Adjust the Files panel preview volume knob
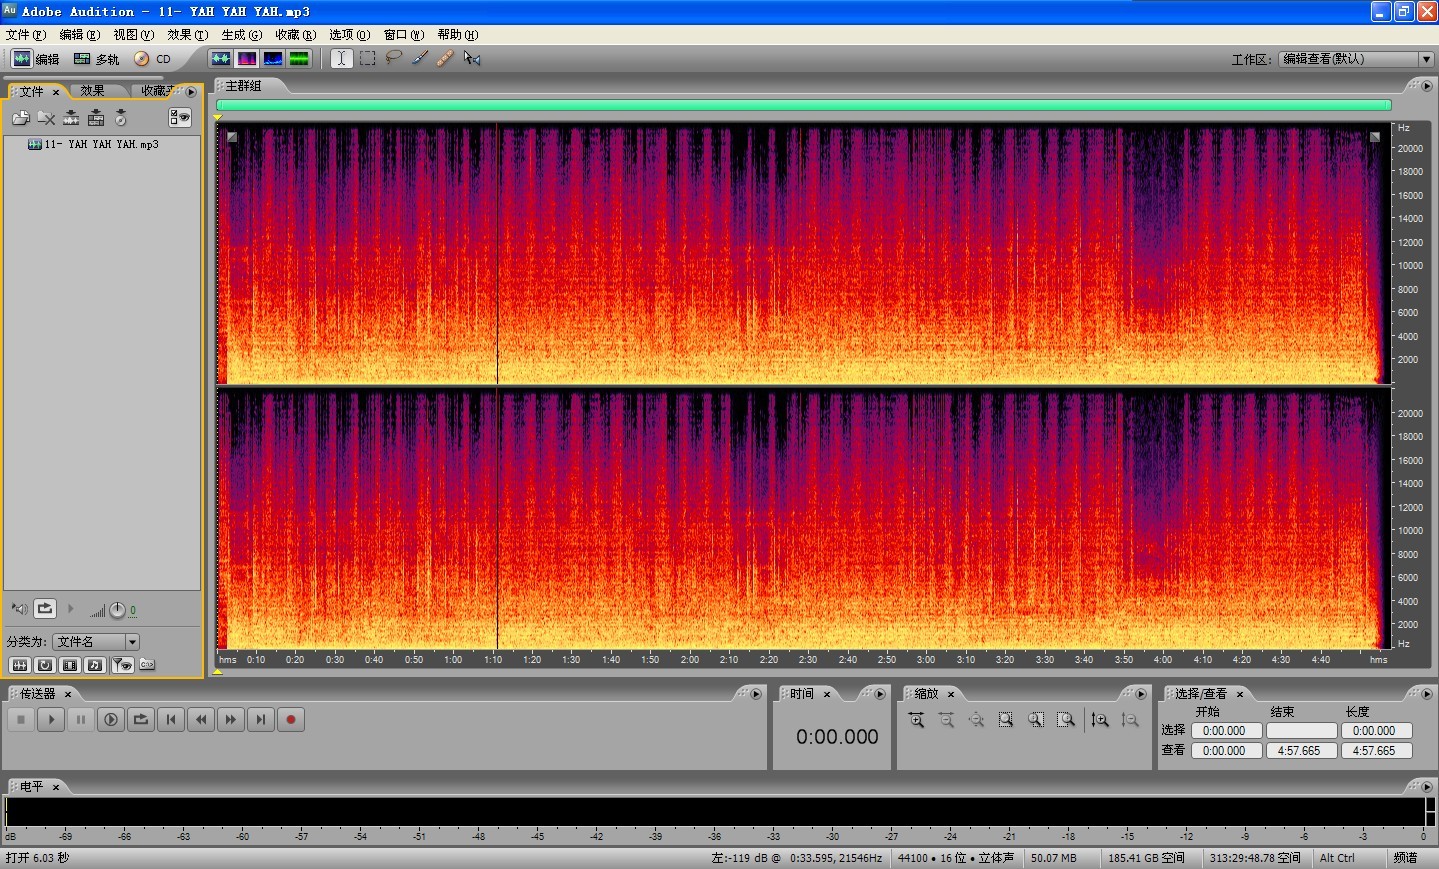 point(117,610)
